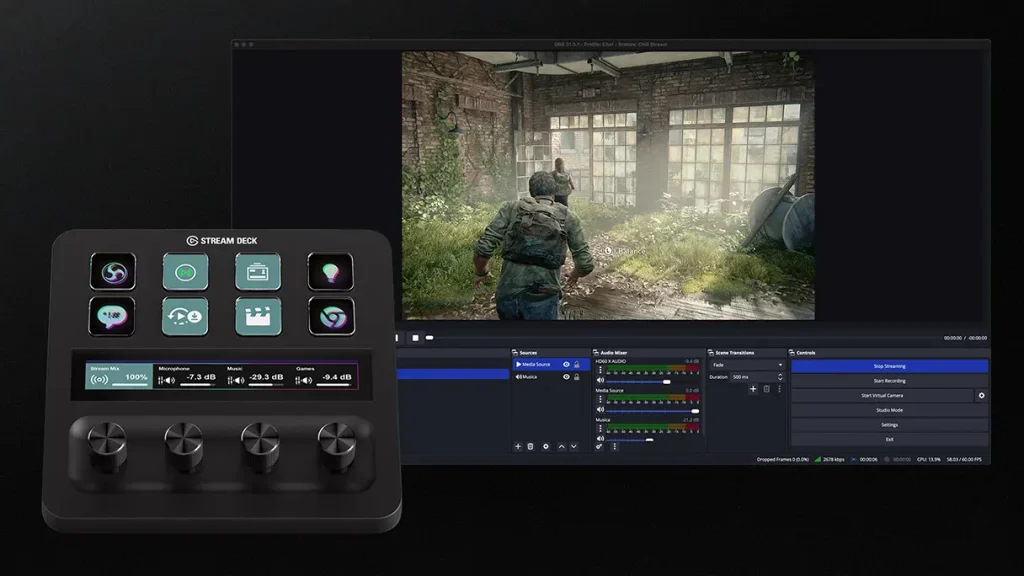Screen dimensions: 1024x576
Task: Click the Controls dock header icon
Action: pos(792,353)
